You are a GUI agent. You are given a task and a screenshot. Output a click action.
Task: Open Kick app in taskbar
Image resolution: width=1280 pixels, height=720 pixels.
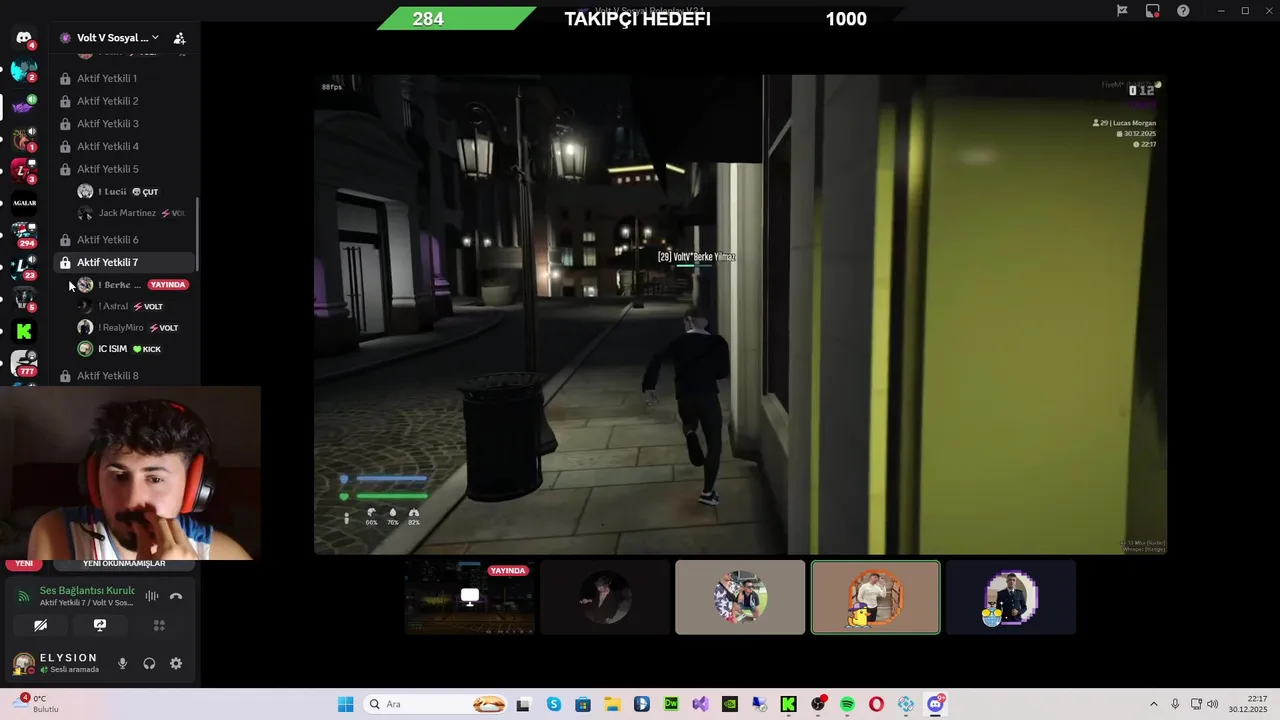[788, 704]
